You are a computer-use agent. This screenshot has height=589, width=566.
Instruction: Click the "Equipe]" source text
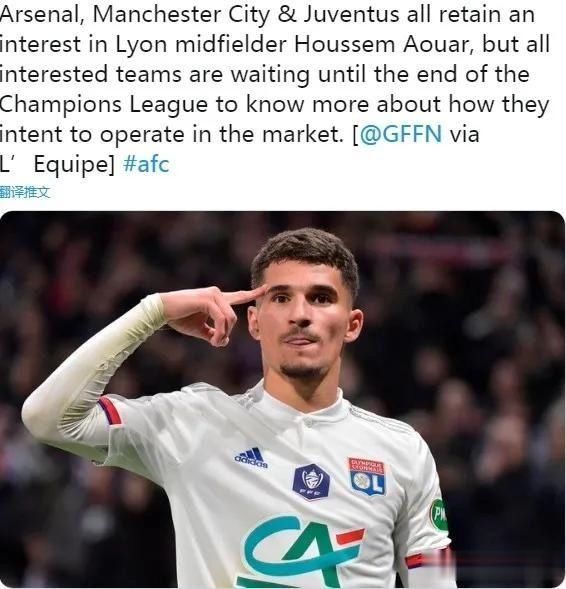tap(74, 165)
